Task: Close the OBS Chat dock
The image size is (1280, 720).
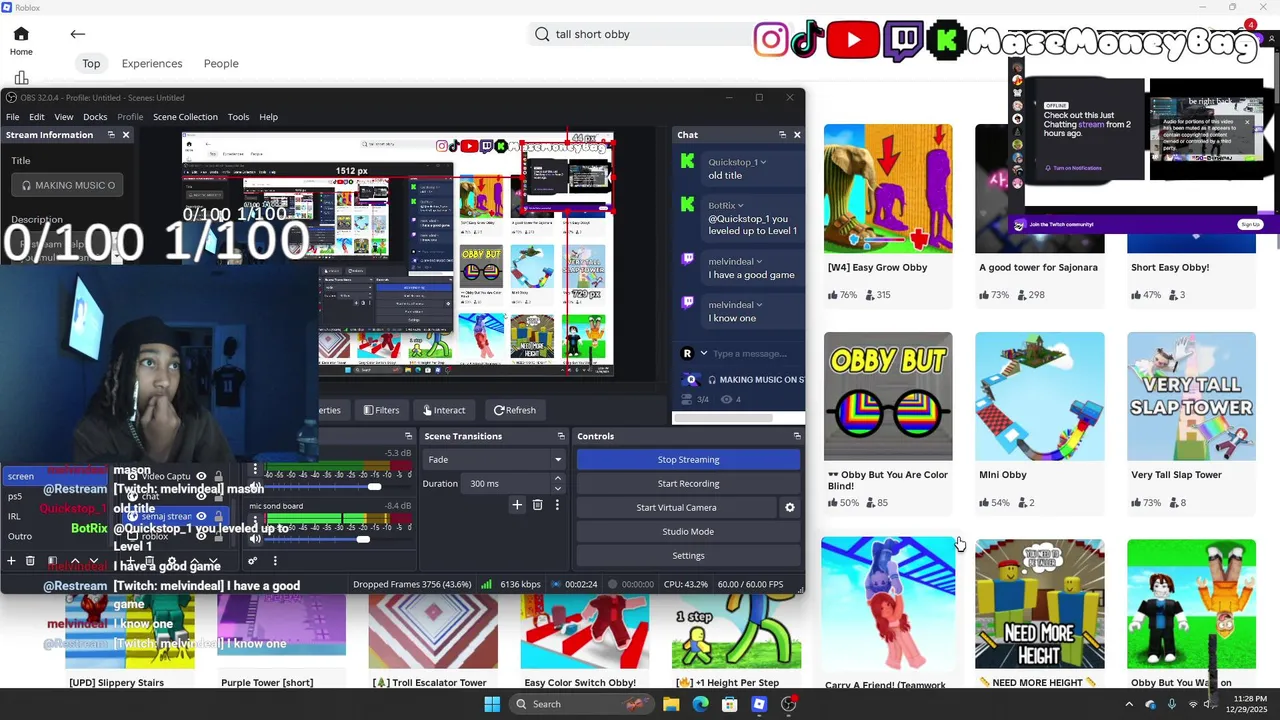Action: coord(797,135)
